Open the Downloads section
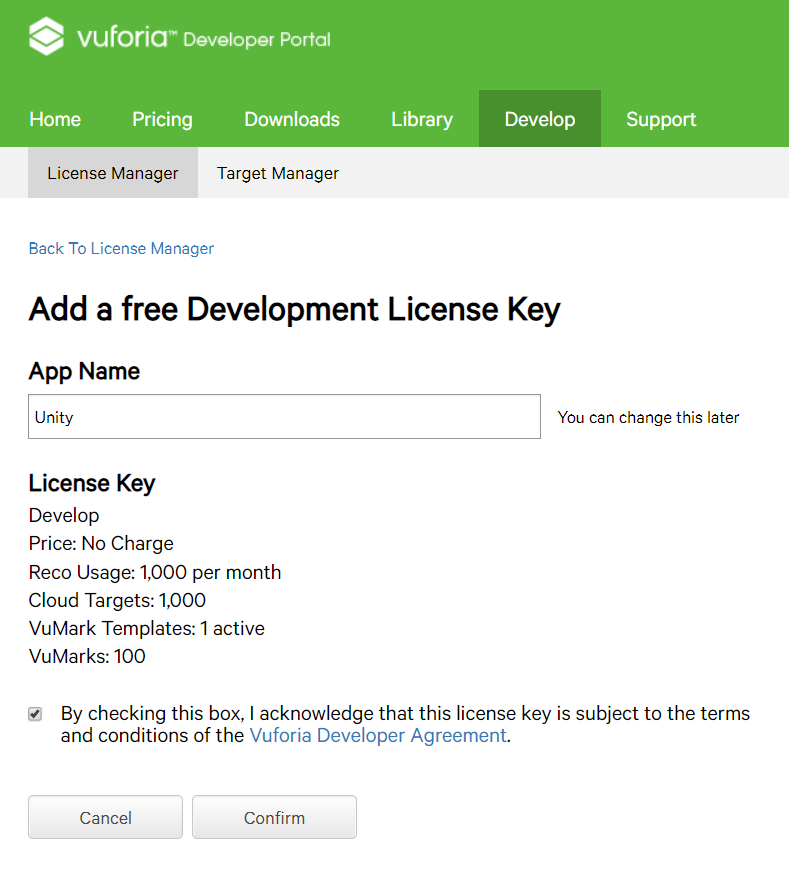 point(292,119)
